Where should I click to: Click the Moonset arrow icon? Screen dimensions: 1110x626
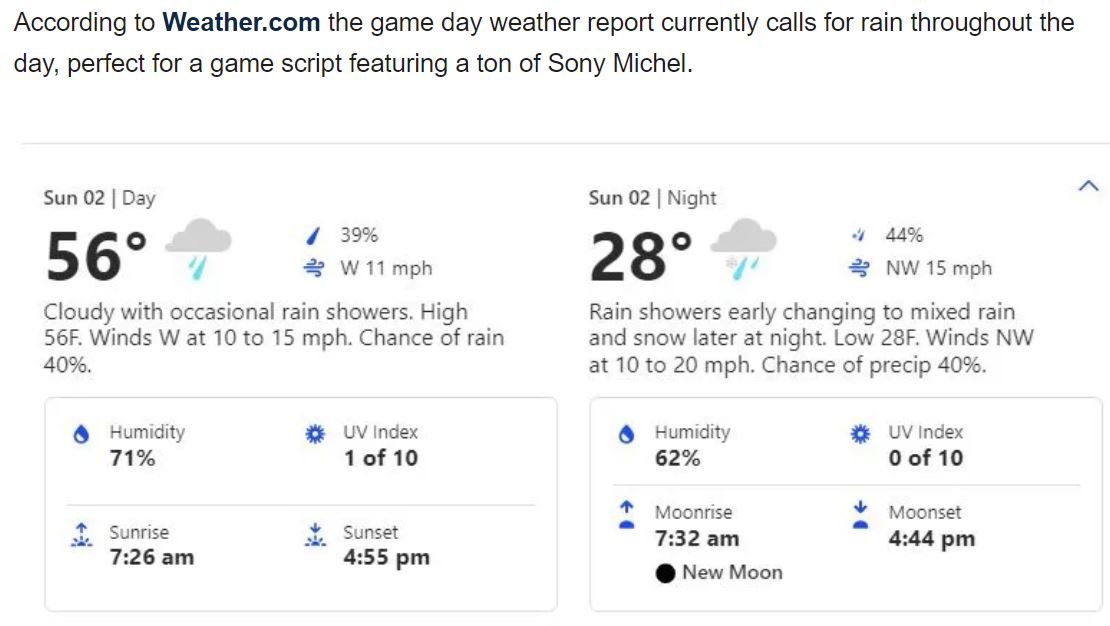click(x=860, y=515)
